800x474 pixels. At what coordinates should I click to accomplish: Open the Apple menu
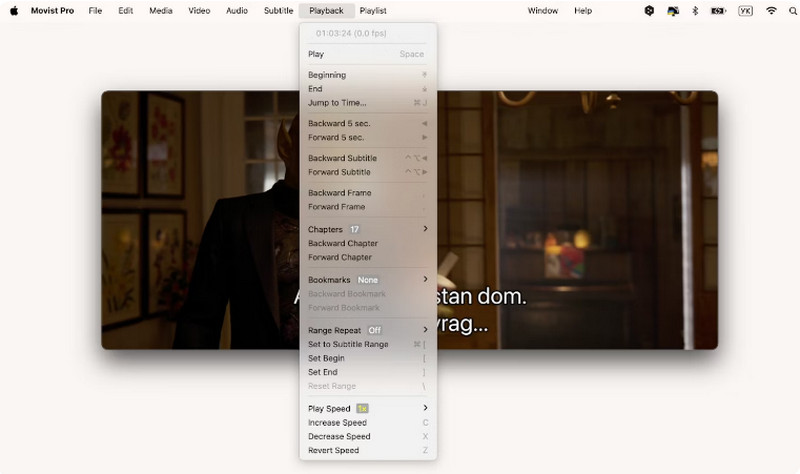pos(14,10)
